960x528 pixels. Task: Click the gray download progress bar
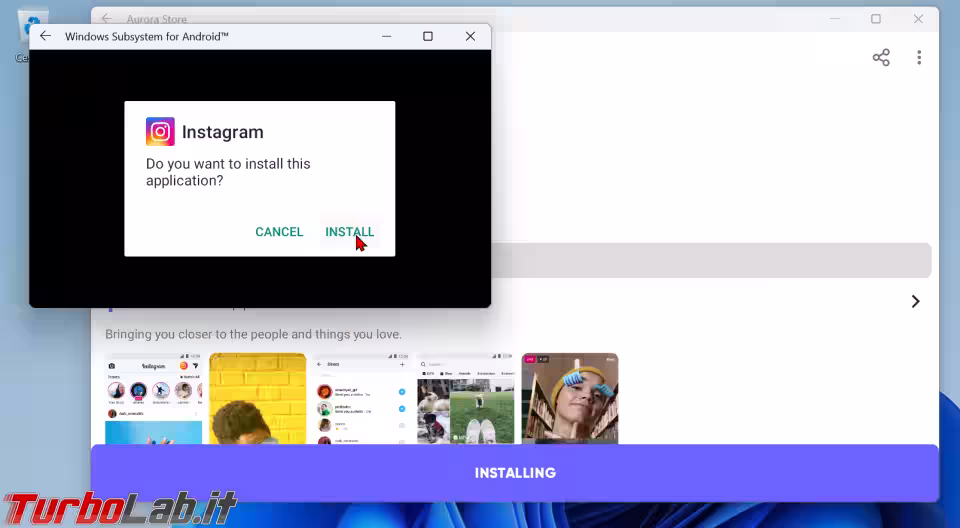coord(710,260)
